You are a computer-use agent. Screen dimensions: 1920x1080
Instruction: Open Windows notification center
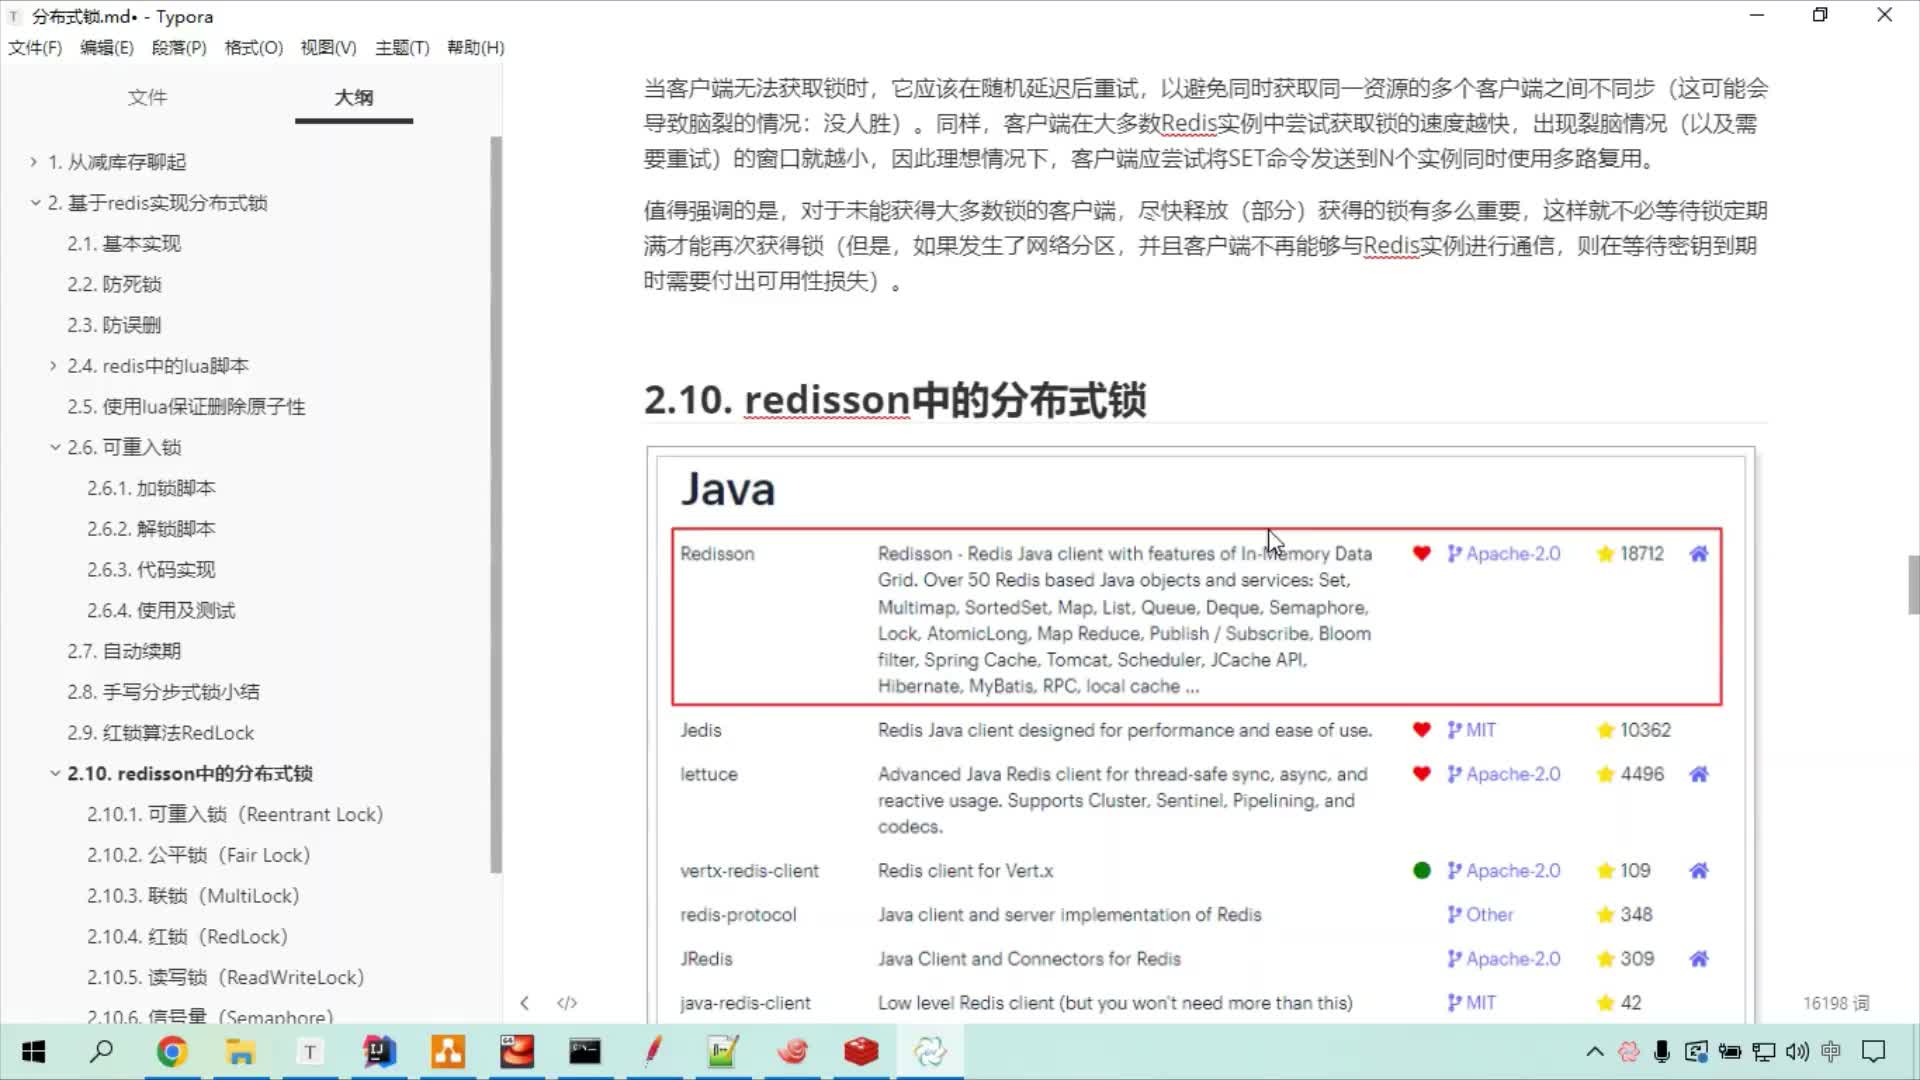(x=1873, y=1052)
